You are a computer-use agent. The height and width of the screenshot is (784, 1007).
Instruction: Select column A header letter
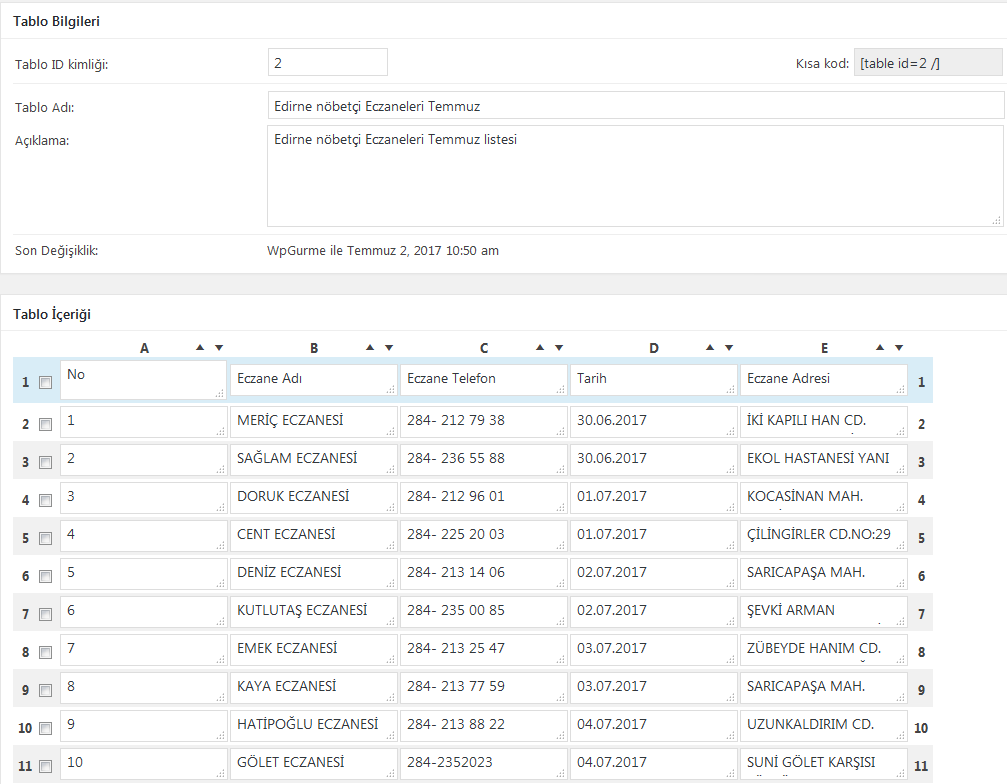pos(144,348)
